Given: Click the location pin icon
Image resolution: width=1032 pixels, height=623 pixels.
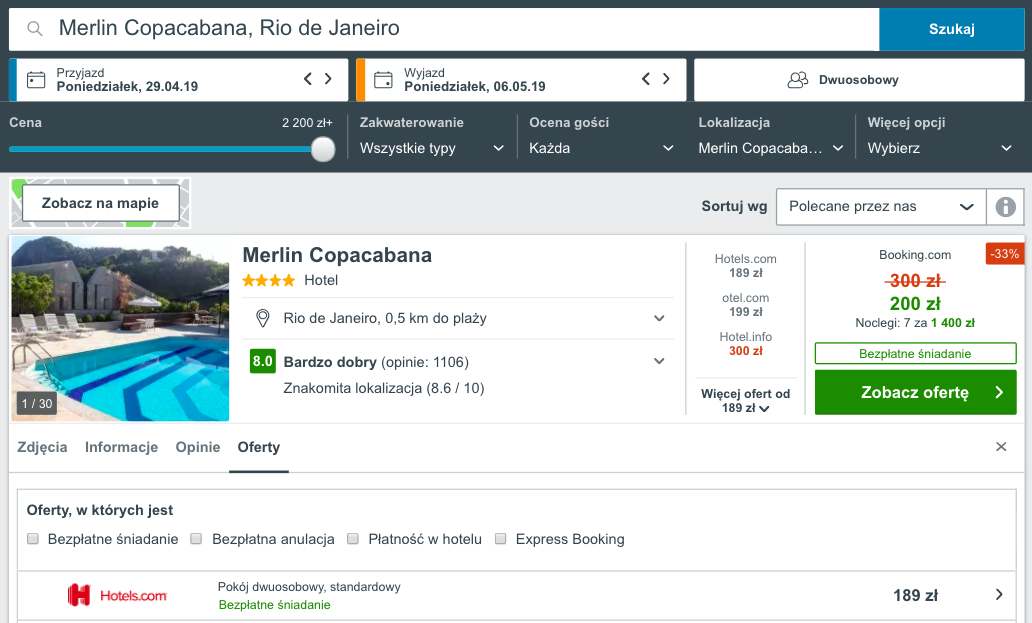Looking at the screenshot, I should 263,318.
